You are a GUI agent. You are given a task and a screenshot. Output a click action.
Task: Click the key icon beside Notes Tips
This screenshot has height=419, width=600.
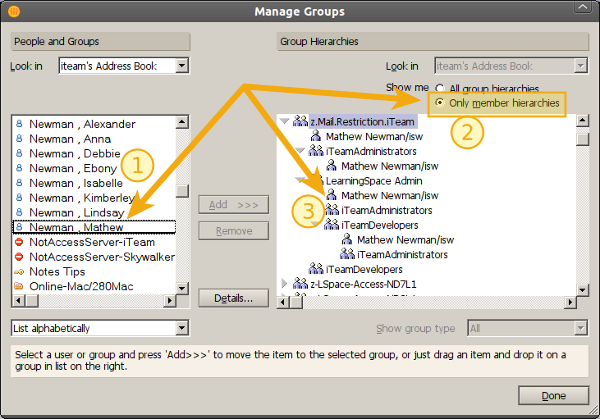pos(19,272)
